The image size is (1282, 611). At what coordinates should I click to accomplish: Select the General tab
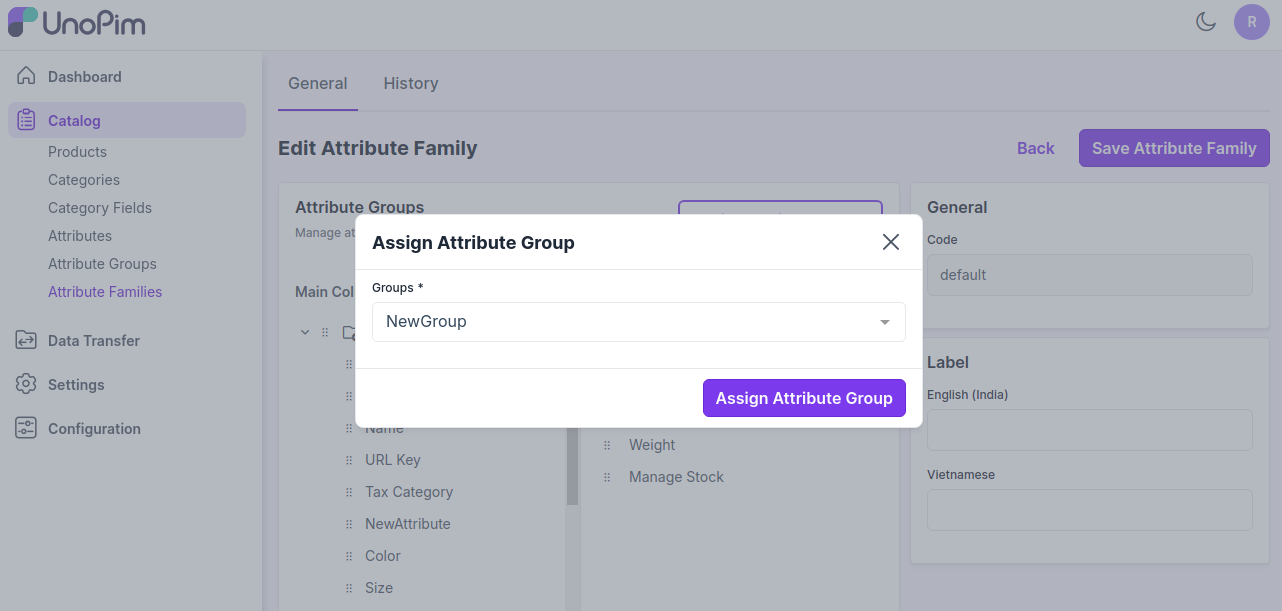317,83
